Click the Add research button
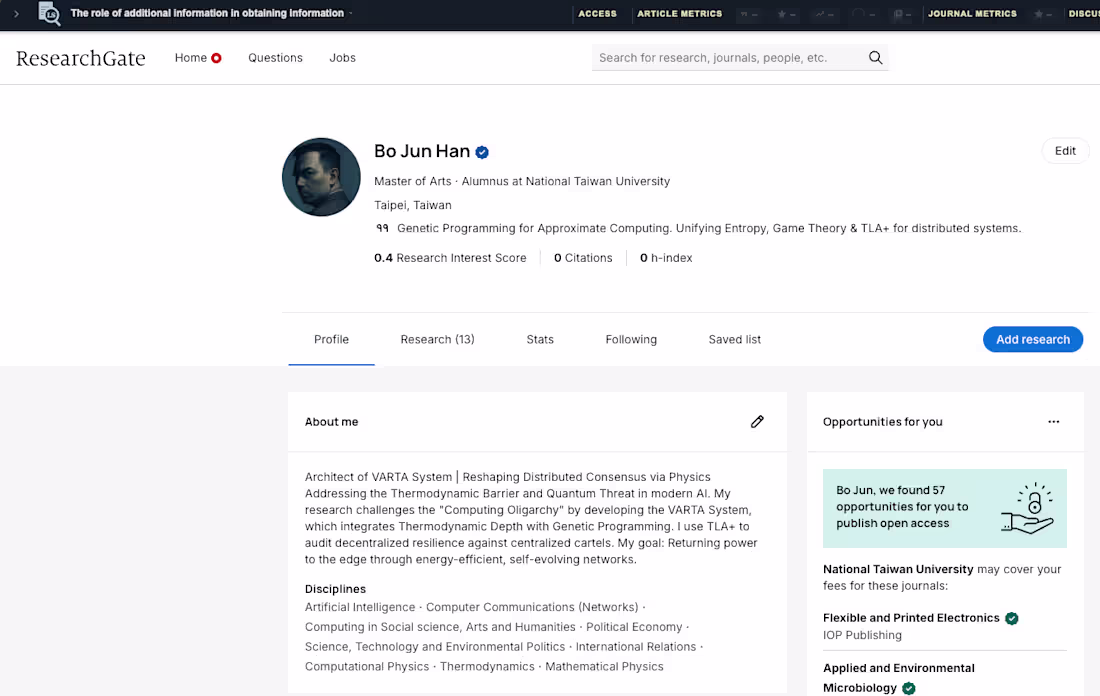The width and height of the screenshot is (1100, 696). pyautogui.click(x=1033, y=340)
